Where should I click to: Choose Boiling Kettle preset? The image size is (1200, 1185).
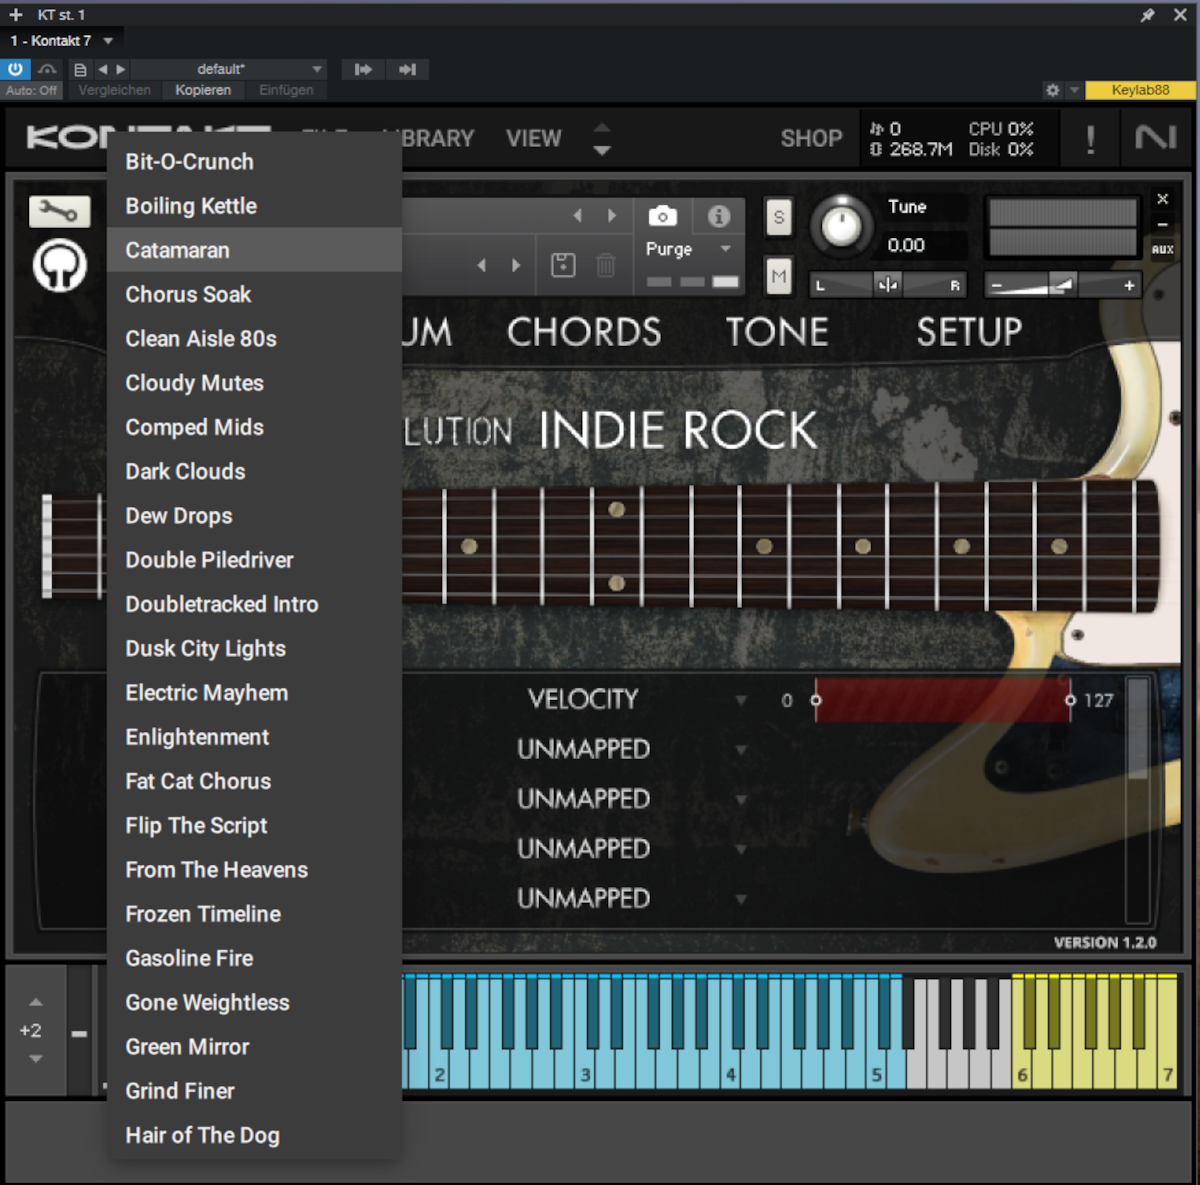click(x=254, y=206)
